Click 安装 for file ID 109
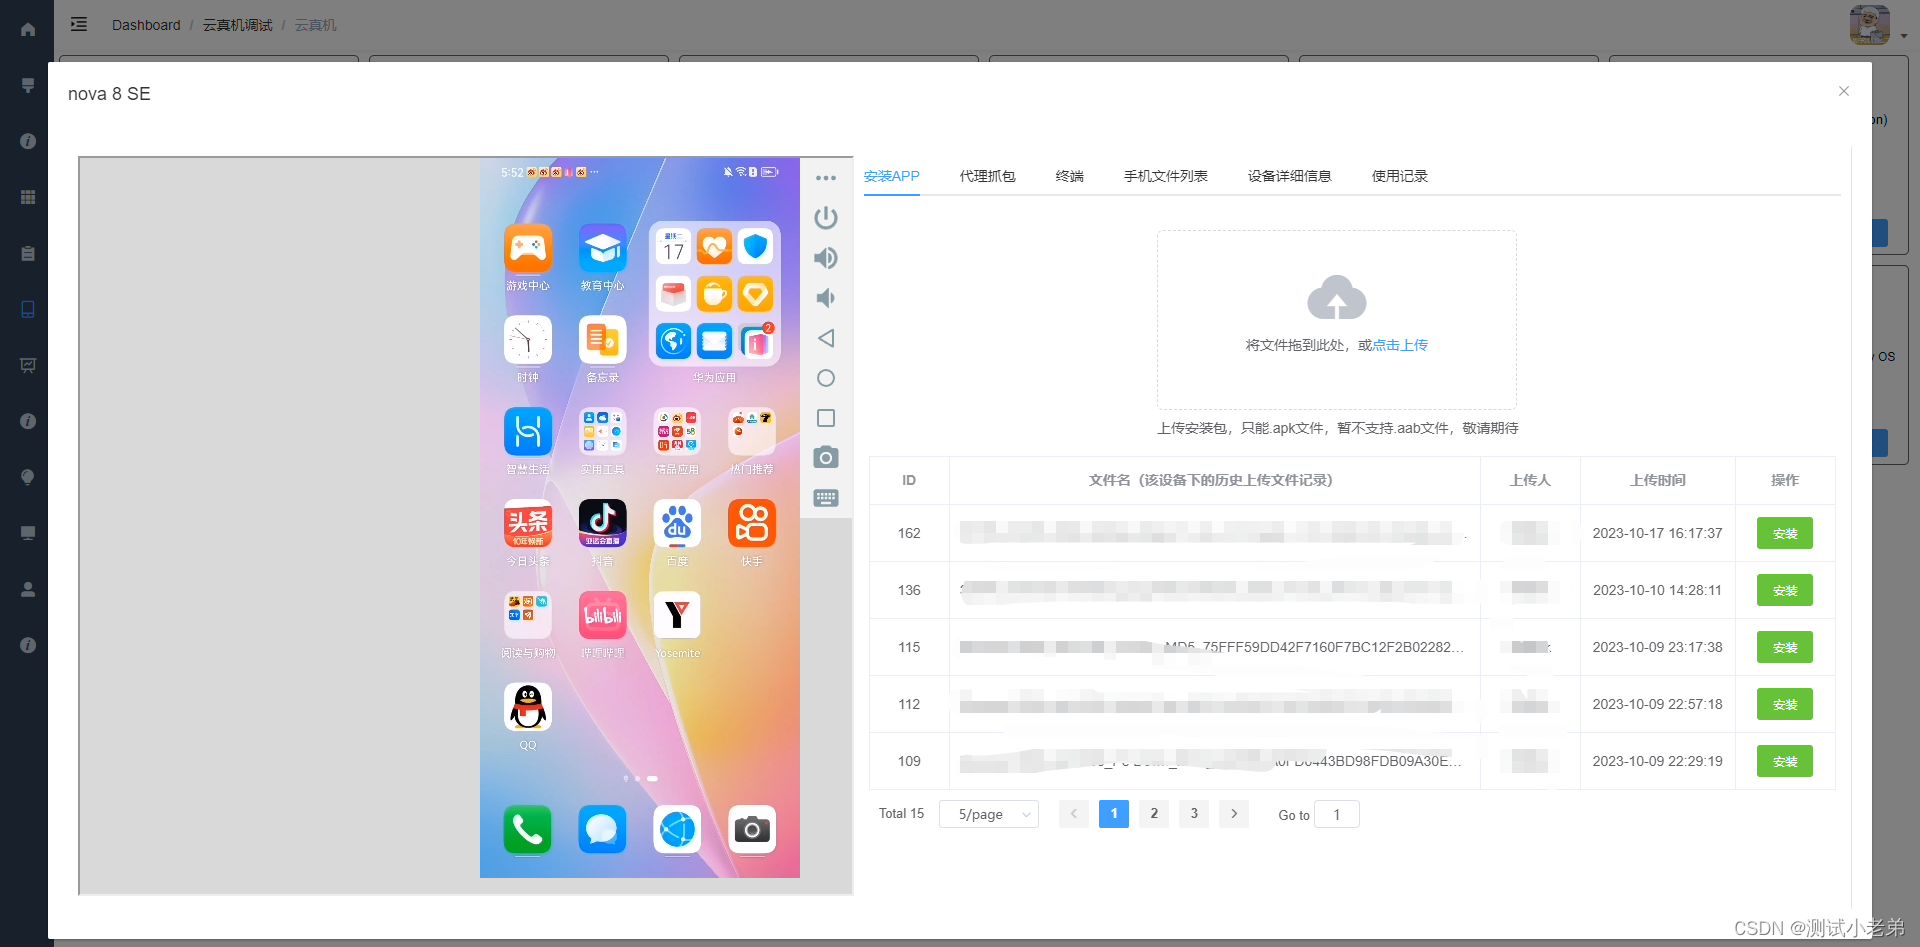This screenshot has height=947, width=1920. coord(1785,761)
